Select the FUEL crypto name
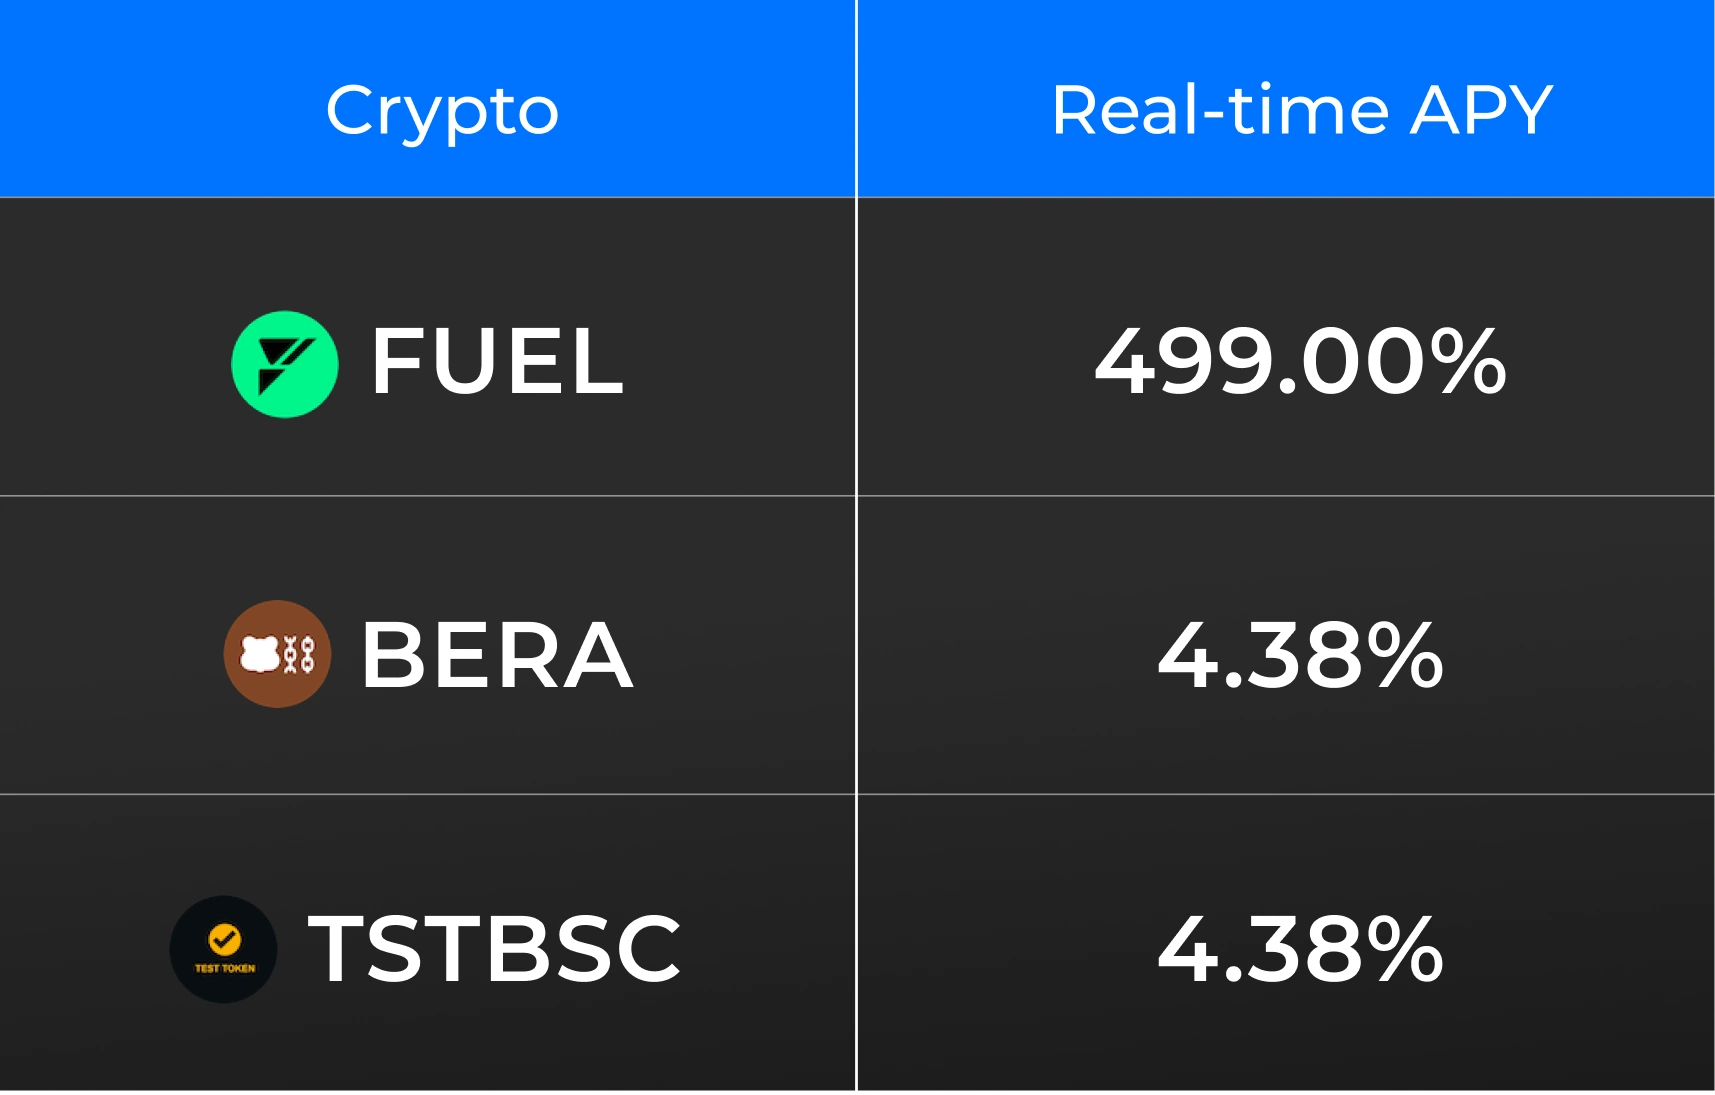 [x=497, y=361]
